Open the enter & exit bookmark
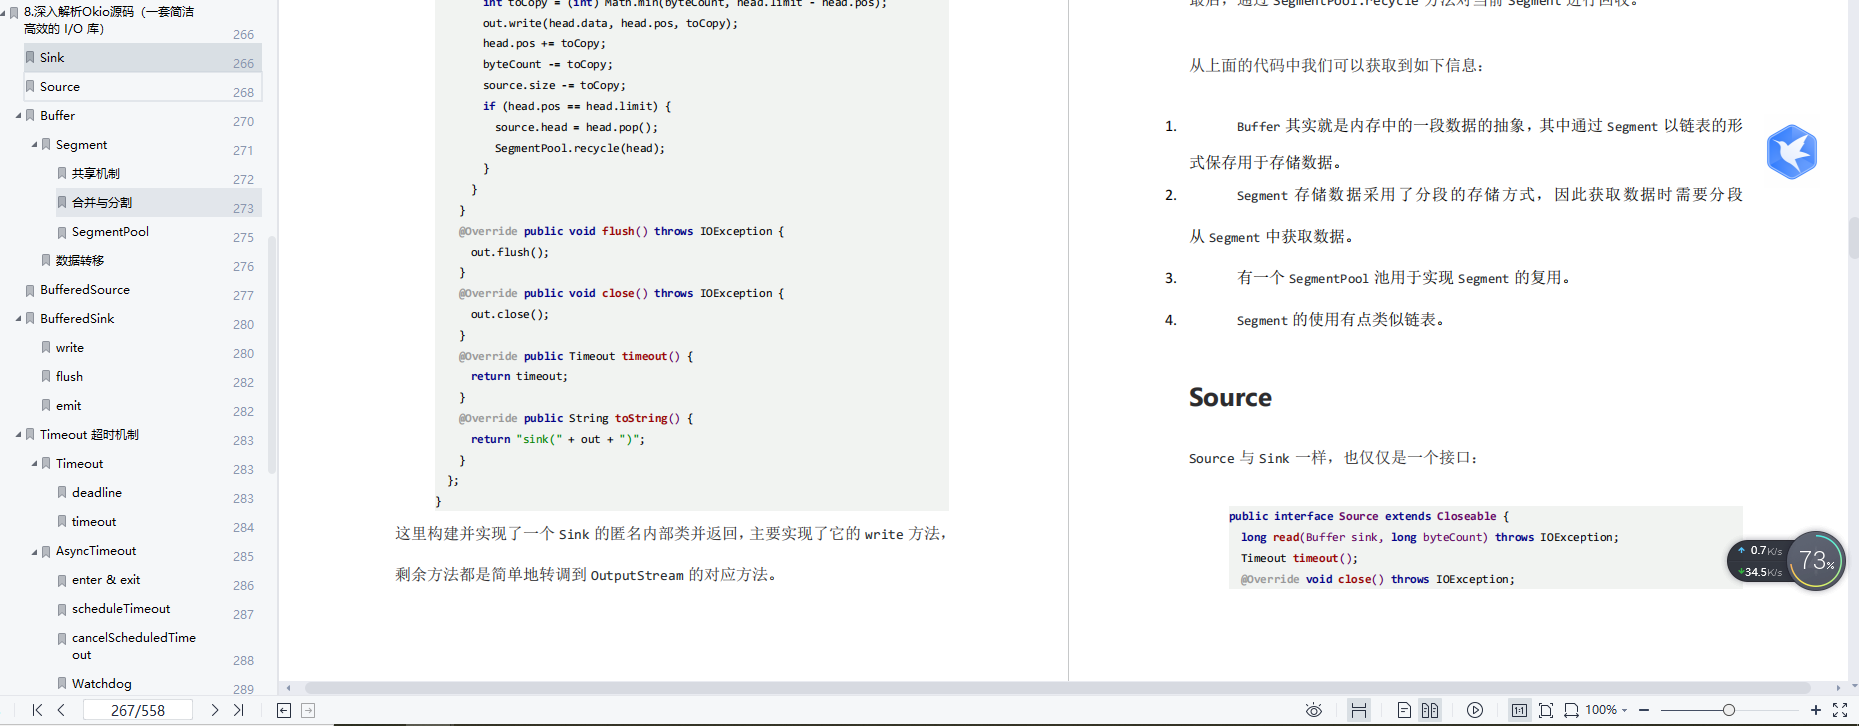The width and height of the screenshot is (1859, 726). 106,580
